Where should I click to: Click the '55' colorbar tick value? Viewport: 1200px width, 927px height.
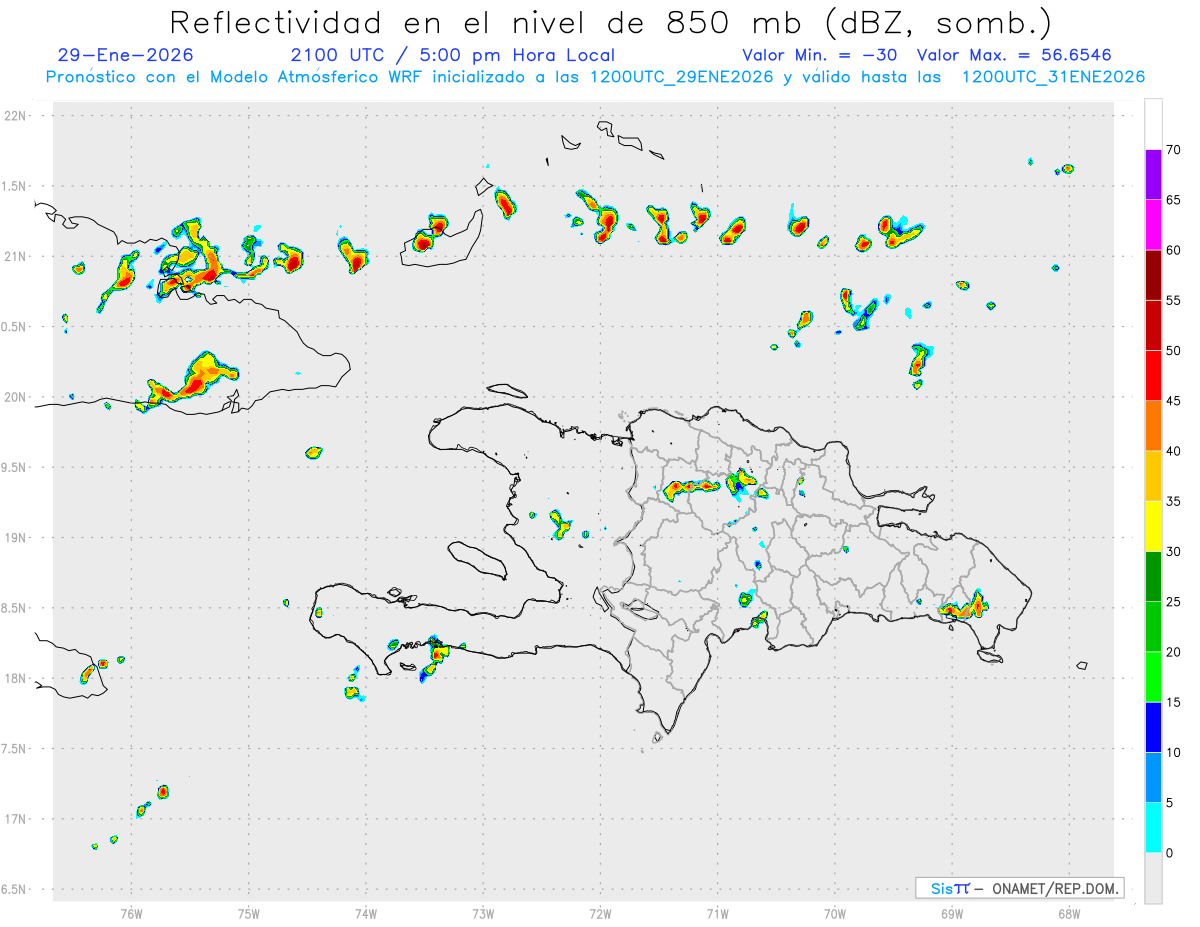[x=1174, y=301]
